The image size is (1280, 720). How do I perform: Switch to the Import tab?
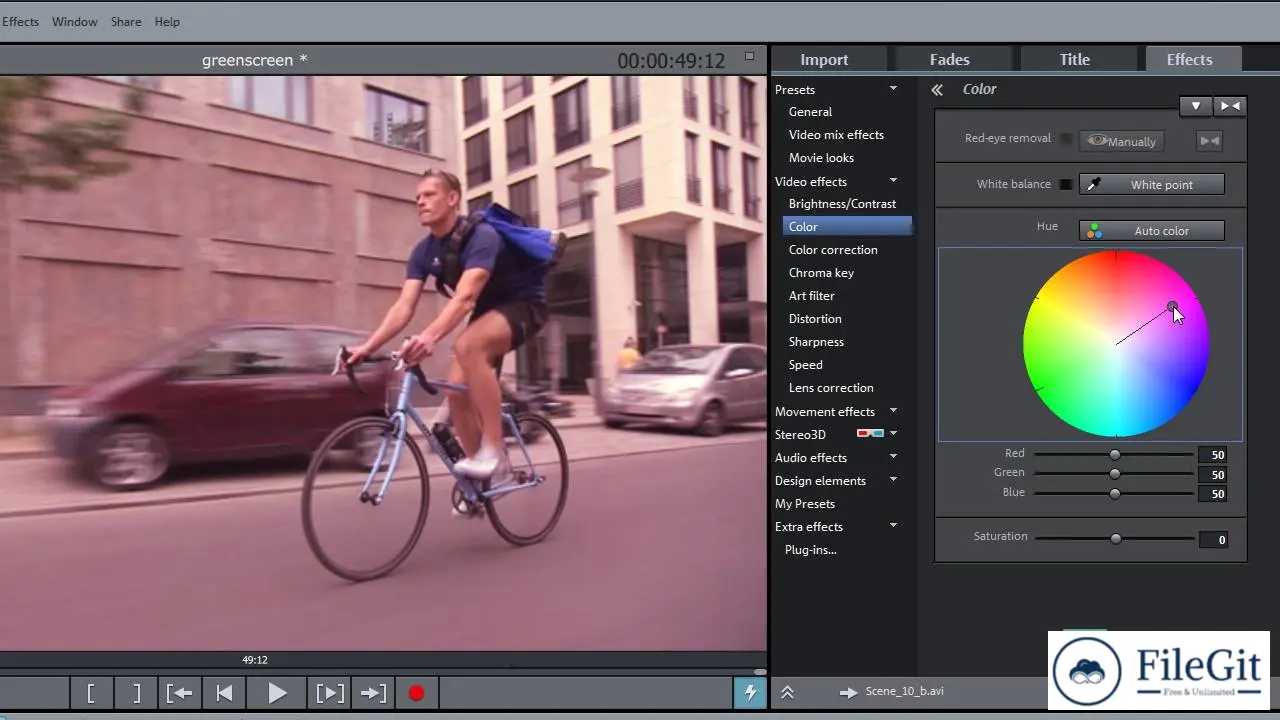(824, 59)
